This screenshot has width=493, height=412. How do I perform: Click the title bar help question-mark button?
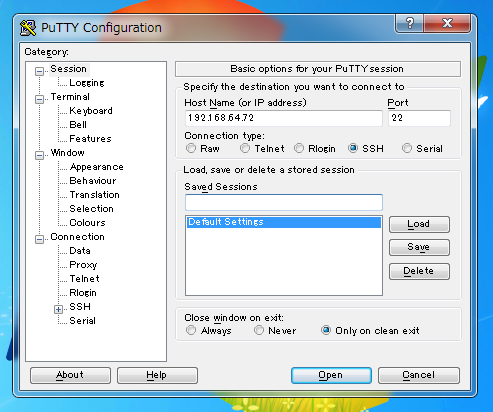[x=410, y=23]
